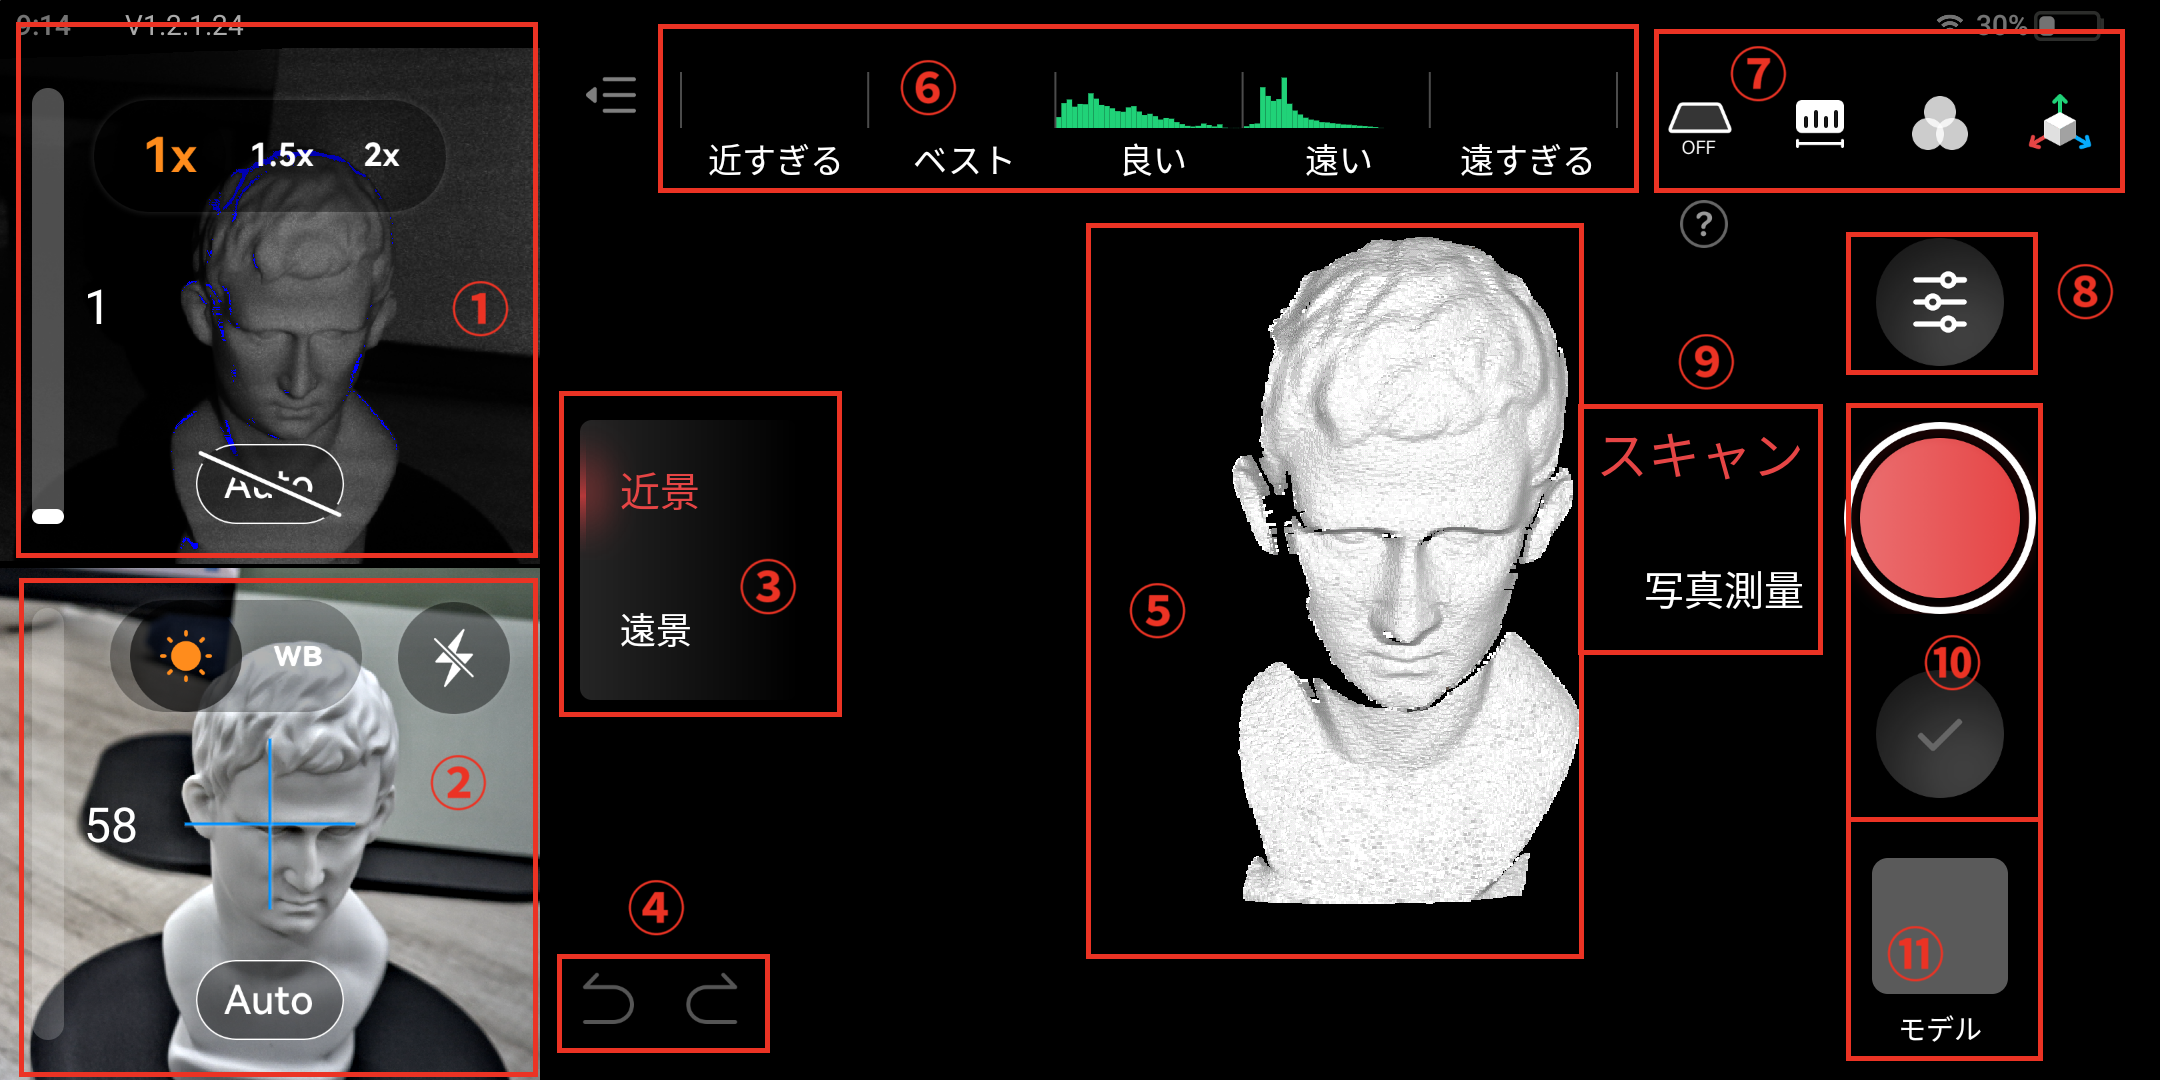The width and height of the screenshot is (2160, 1080).
Task: Redo the scan step
Action: tap(712, 999)
